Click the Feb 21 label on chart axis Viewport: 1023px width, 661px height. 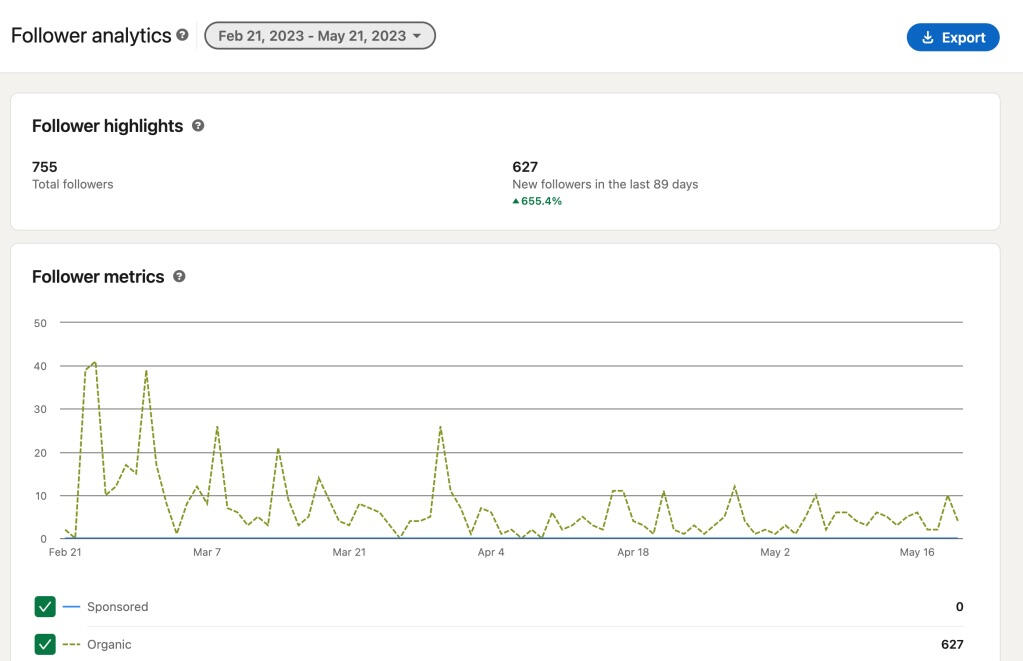pyautogui.click(x=64, y=552)
